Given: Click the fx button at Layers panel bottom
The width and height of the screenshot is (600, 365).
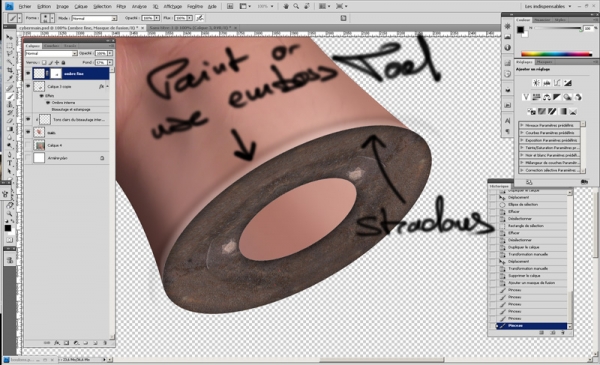Looking at the screenshot, I should [57, 343].
